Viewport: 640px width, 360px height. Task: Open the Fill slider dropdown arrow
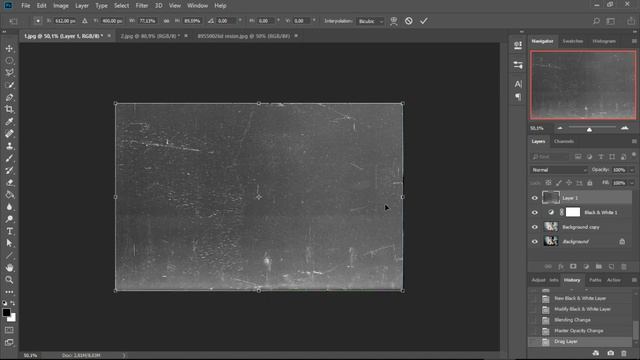tap(632, 183)
